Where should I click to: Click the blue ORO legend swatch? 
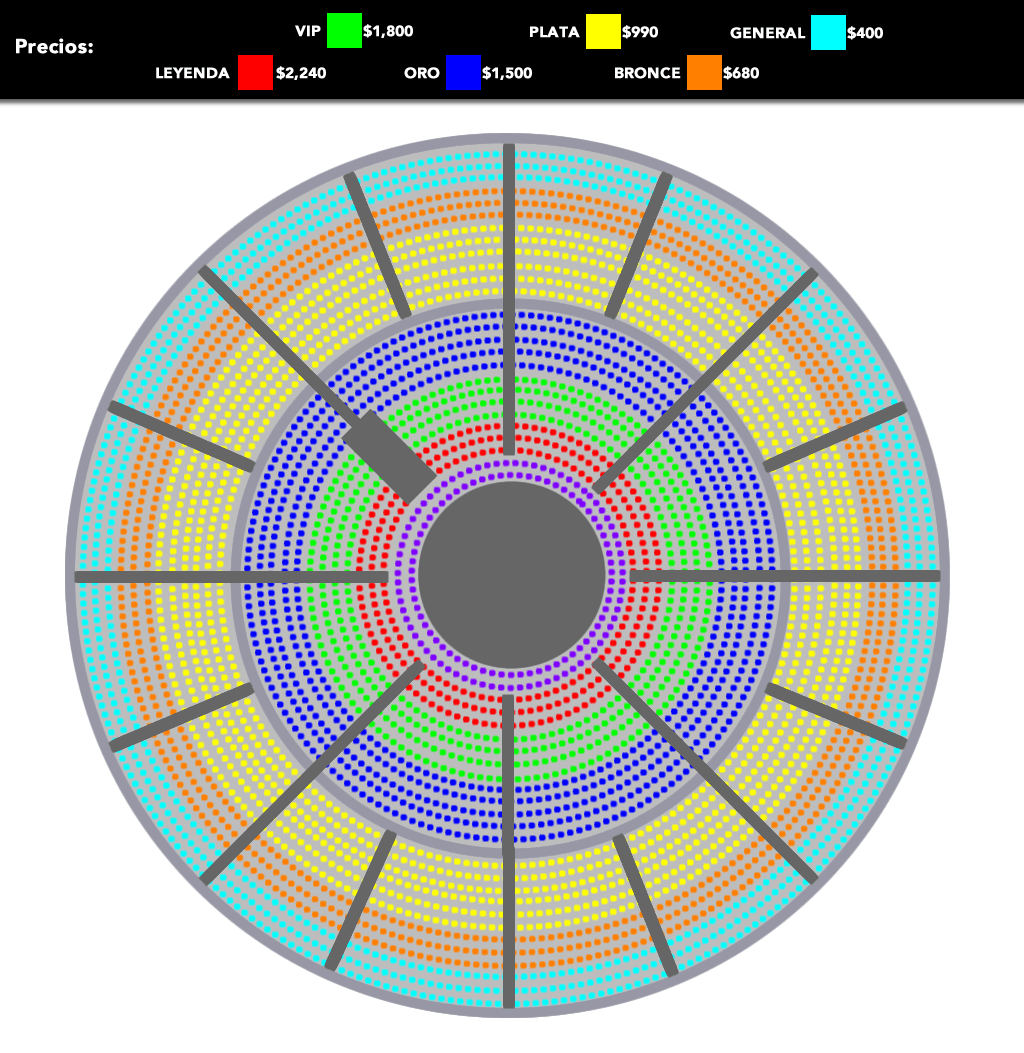tap(463, 73)
